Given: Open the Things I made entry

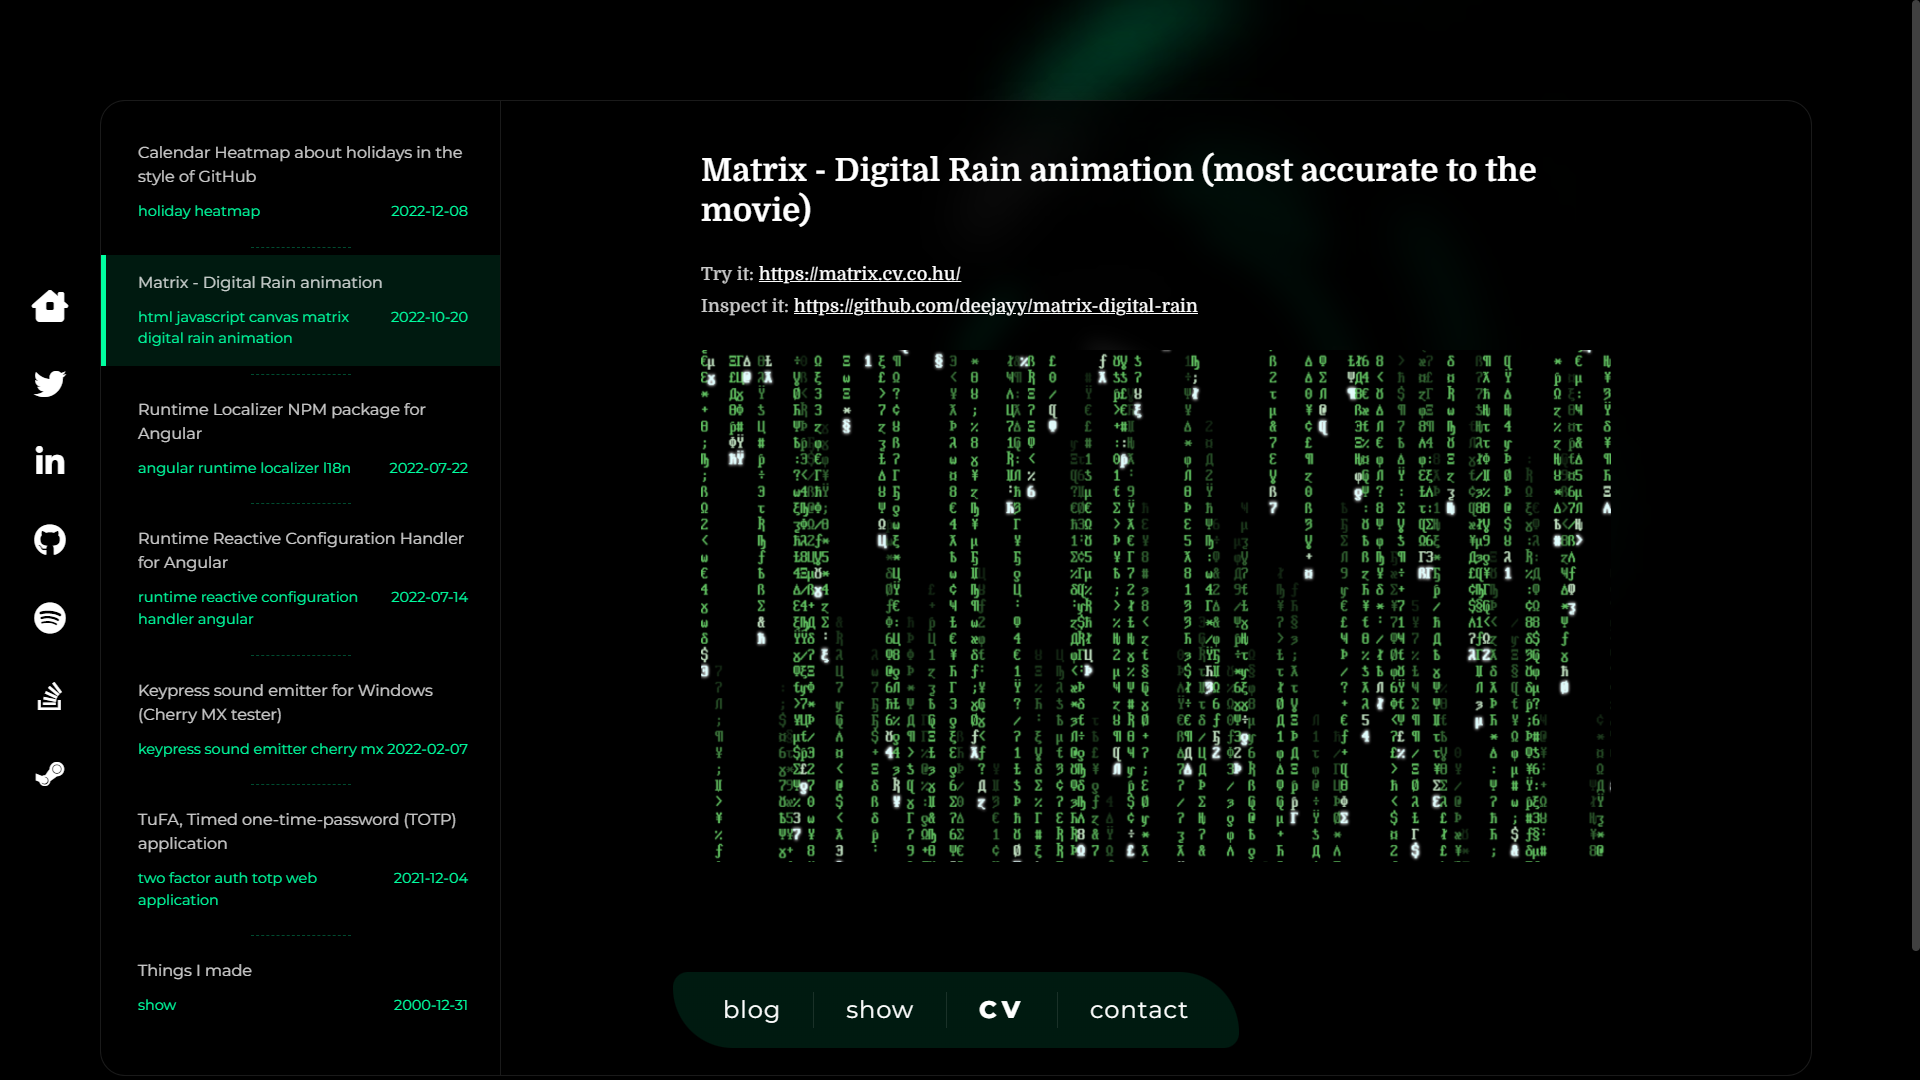Looking at the screenshot, I should [195, 971].
